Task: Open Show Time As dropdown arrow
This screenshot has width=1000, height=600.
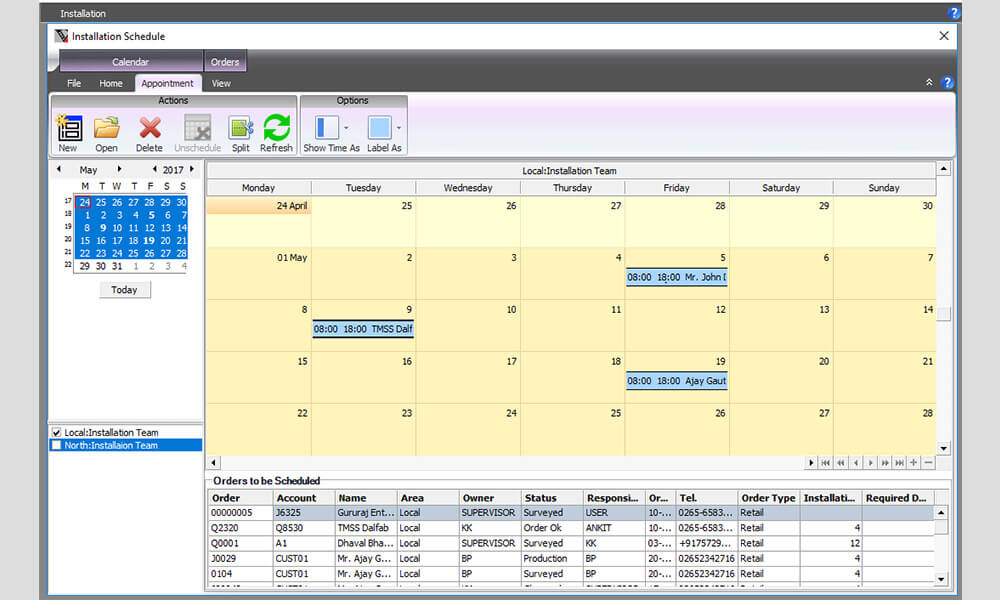Action: tap(346, 128)
